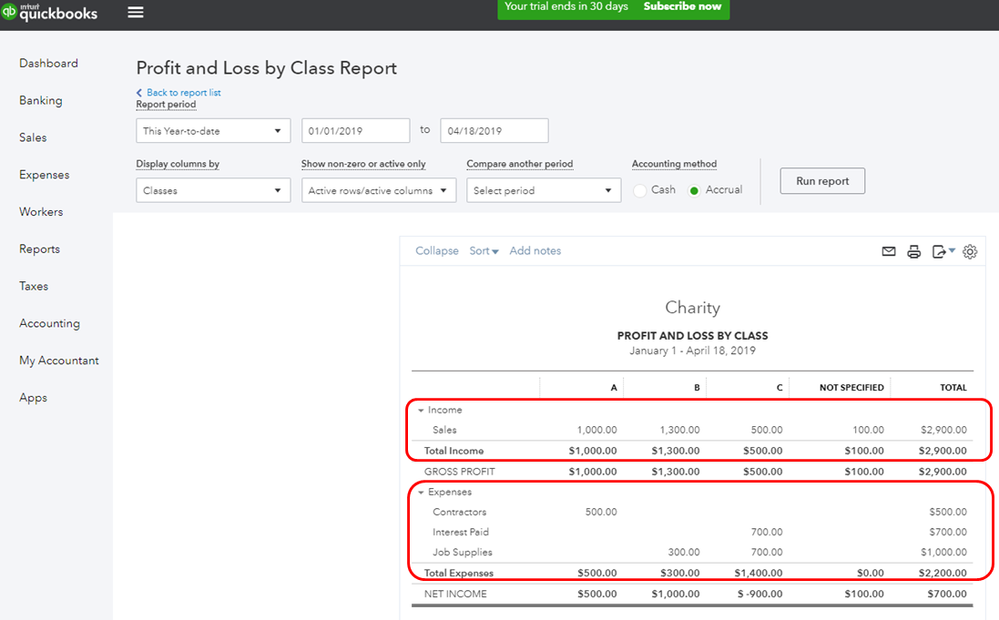Click the QuickBooks logo

[50, 12]
